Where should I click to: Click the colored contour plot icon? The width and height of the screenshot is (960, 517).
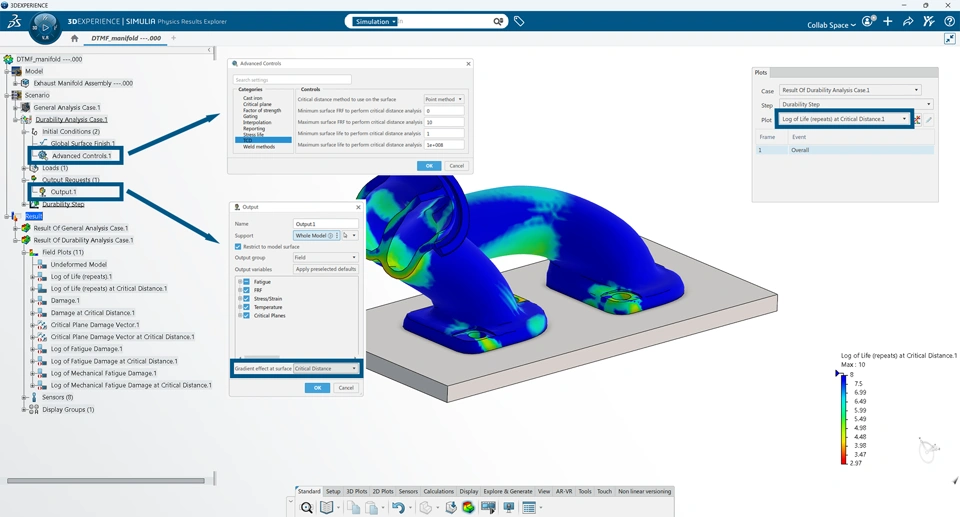[x=468, y=507]
